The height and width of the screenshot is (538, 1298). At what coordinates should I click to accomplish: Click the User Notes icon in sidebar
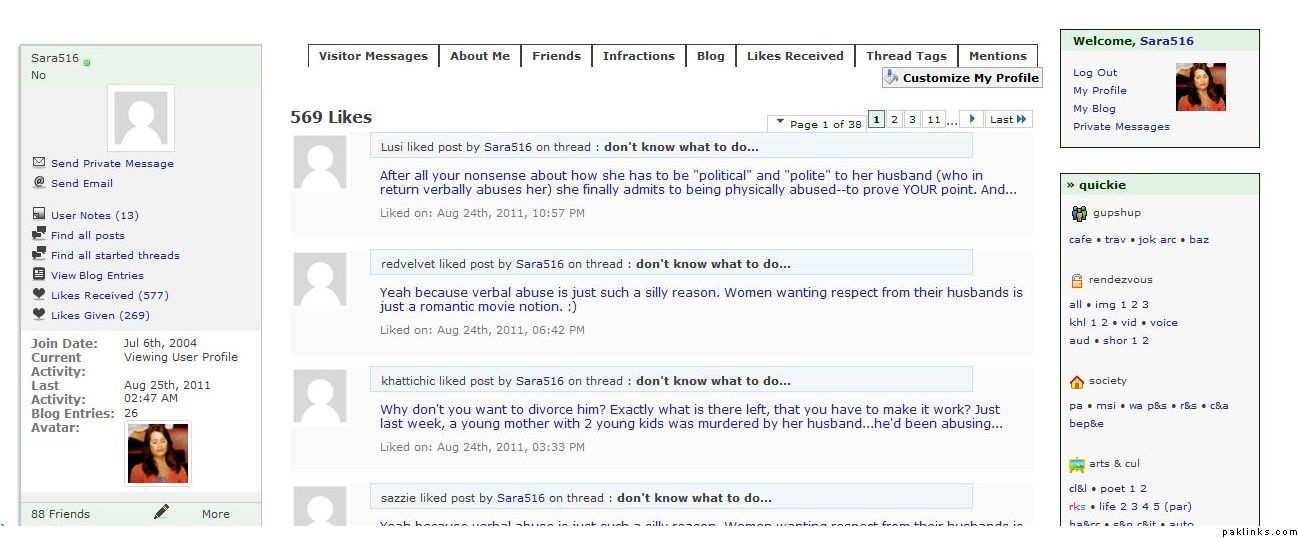click(x=39, y=215)
